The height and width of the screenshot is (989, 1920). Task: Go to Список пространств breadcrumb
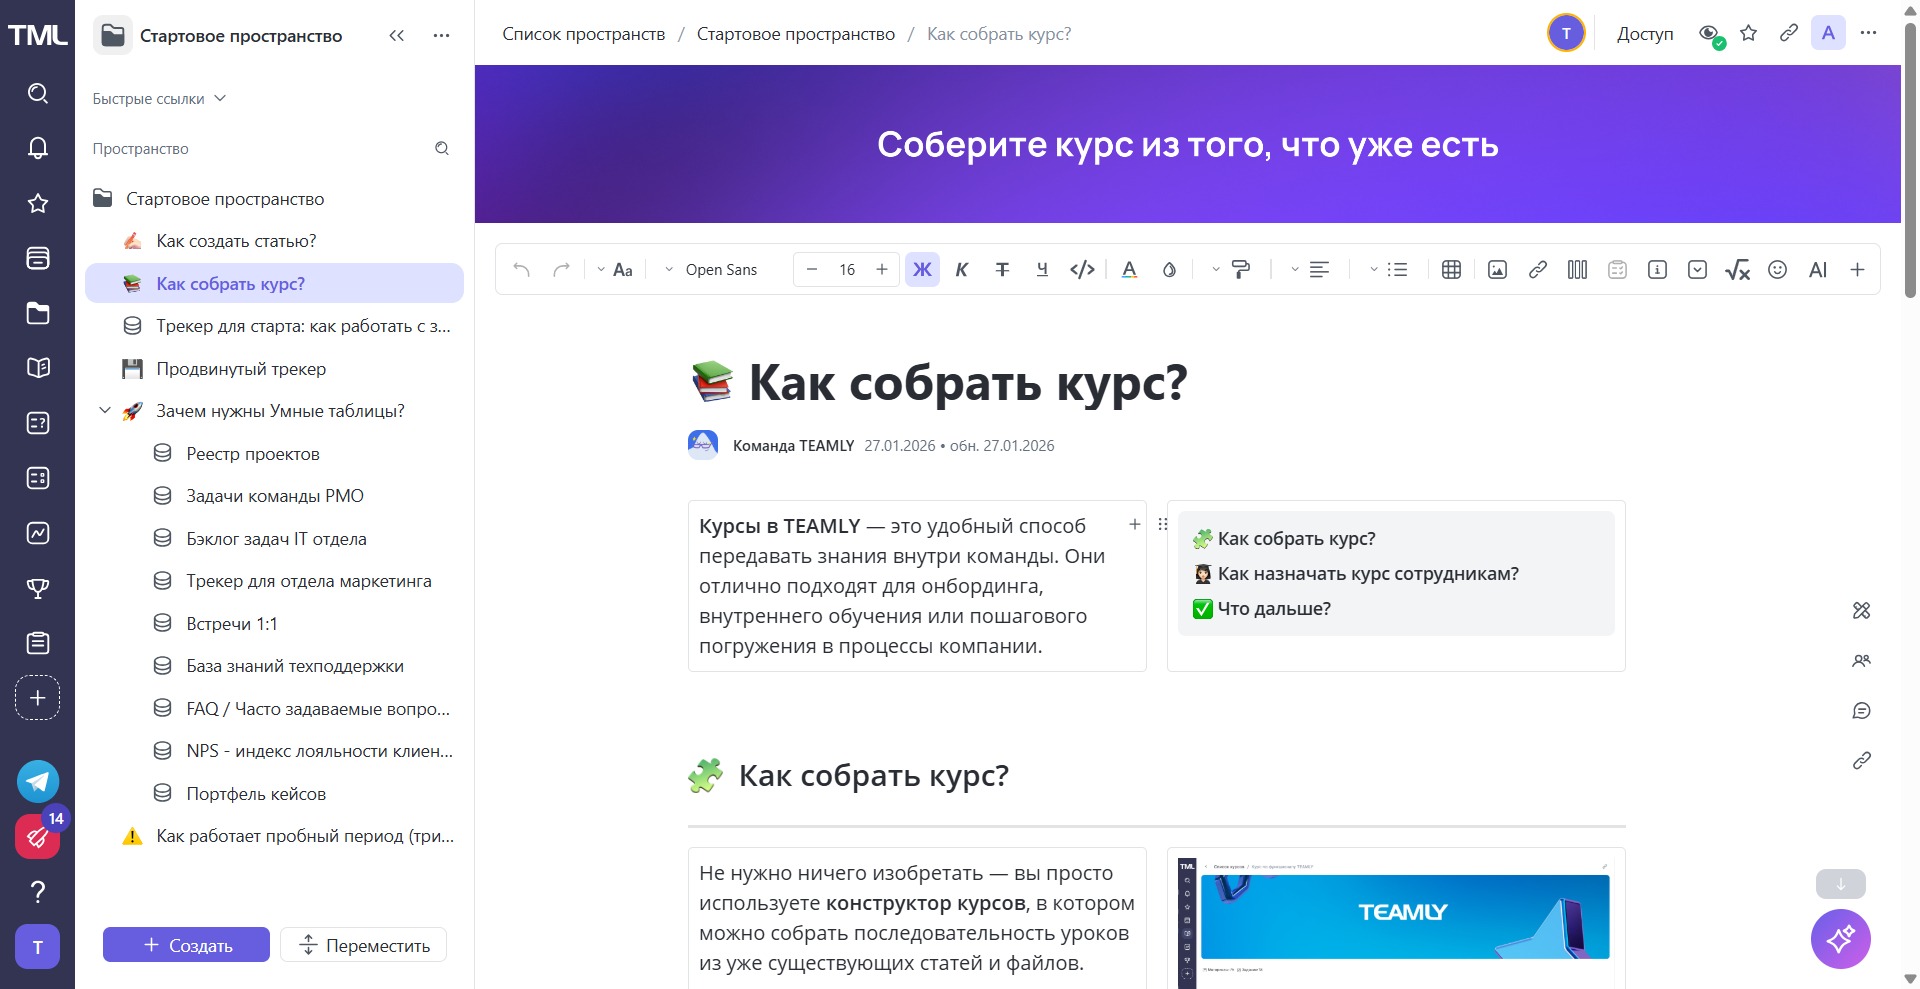583,34
